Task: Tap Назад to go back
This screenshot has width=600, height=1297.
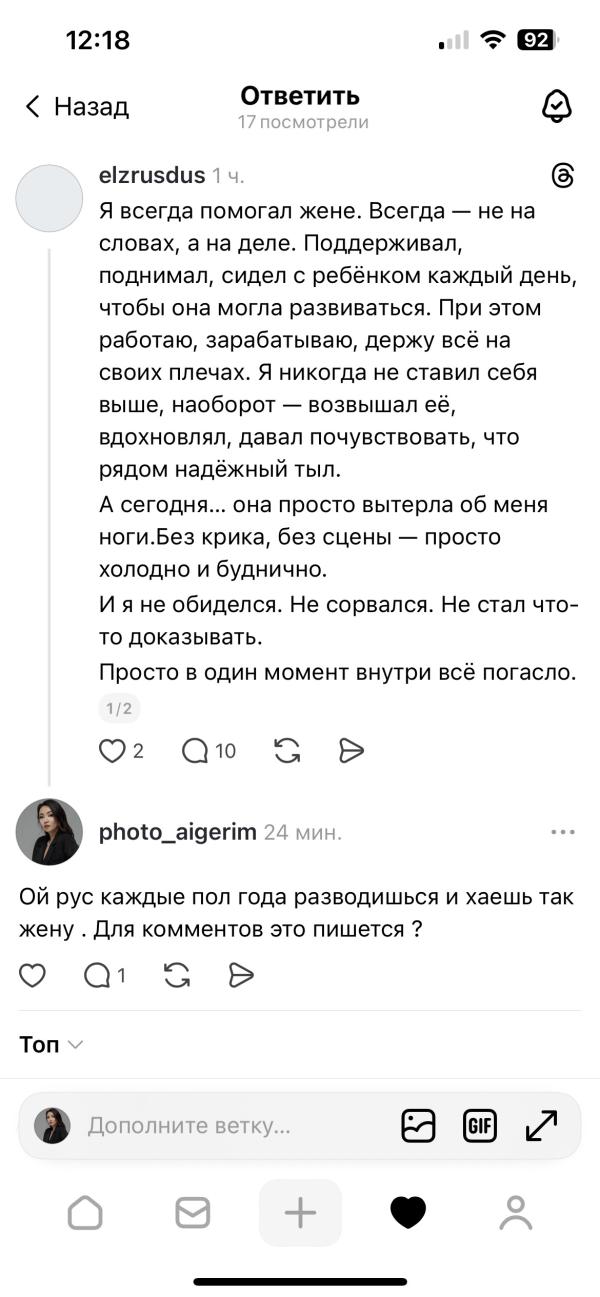Action: (x=75, y=106)
